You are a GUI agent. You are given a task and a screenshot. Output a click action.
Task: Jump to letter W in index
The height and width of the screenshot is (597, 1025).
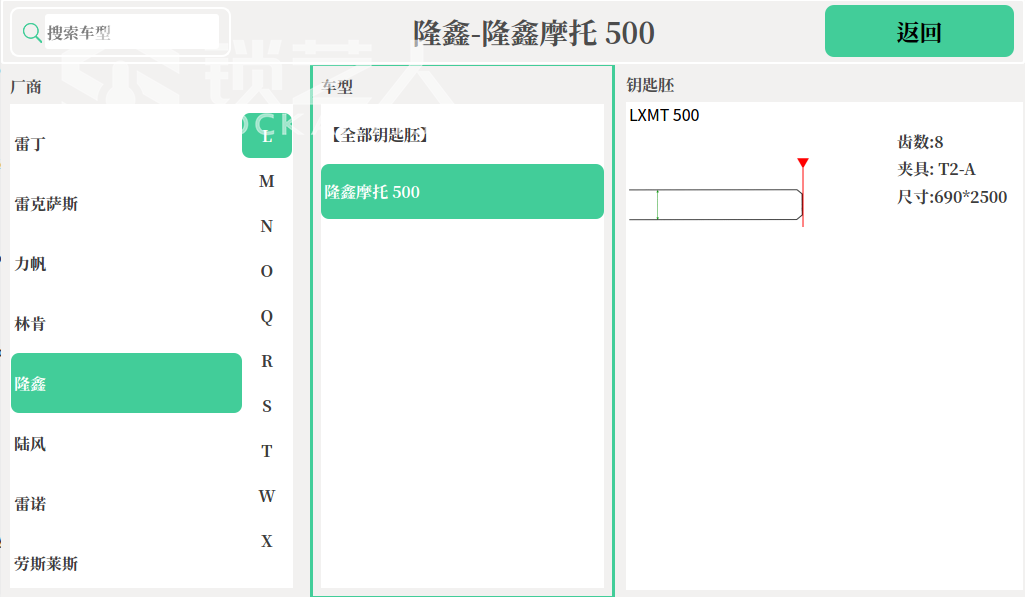tap(267, 496)
